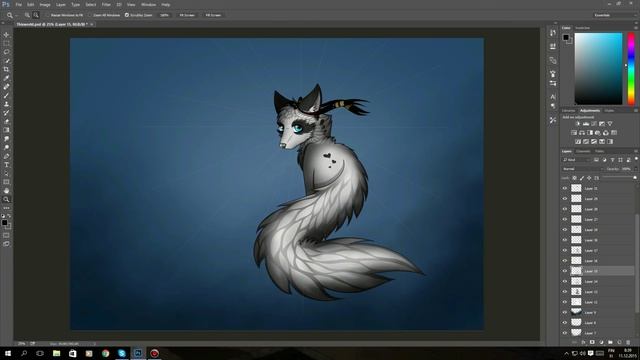Click the Zoom In mode icon in options bar

tap(27, 15)
